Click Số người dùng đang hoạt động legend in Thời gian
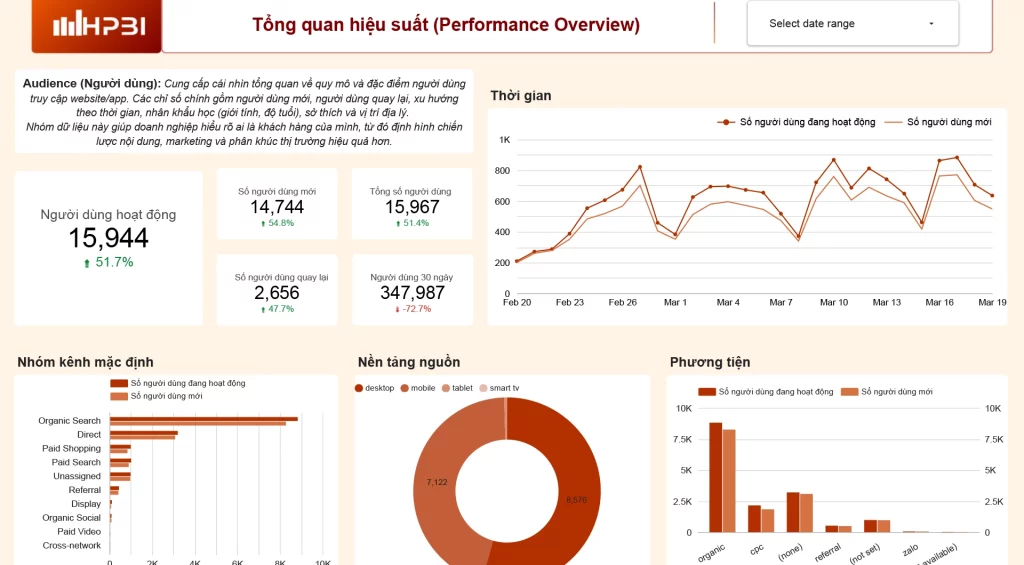Image resolution: width=1024 pixels, height=565 pixels. click(x=724, y=122)
